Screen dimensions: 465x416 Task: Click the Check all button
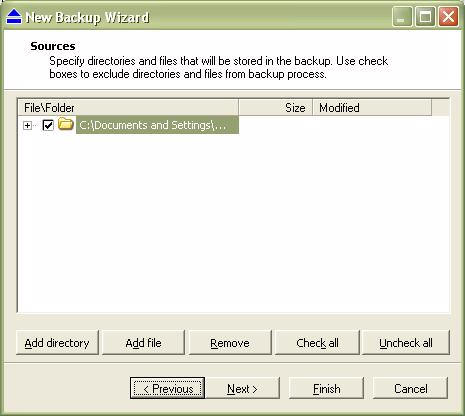point(317,343)
